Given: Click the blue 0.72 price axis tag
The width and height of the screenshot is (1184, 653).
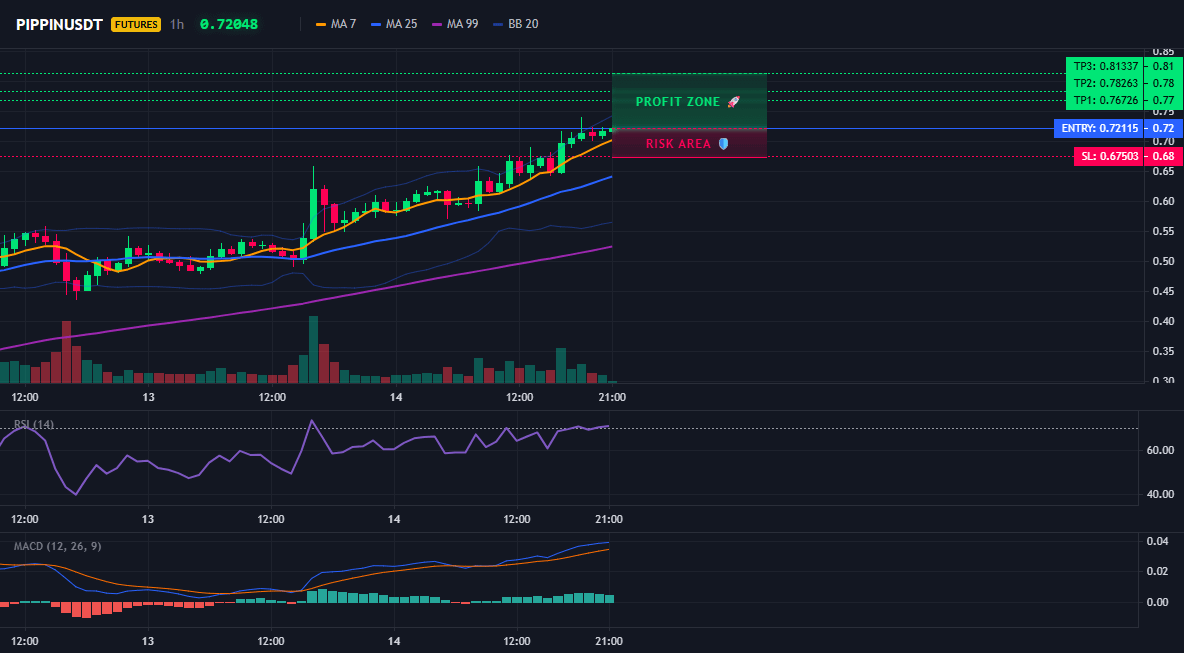Looking at the screenshot, I should click(x=1164, y=128).
